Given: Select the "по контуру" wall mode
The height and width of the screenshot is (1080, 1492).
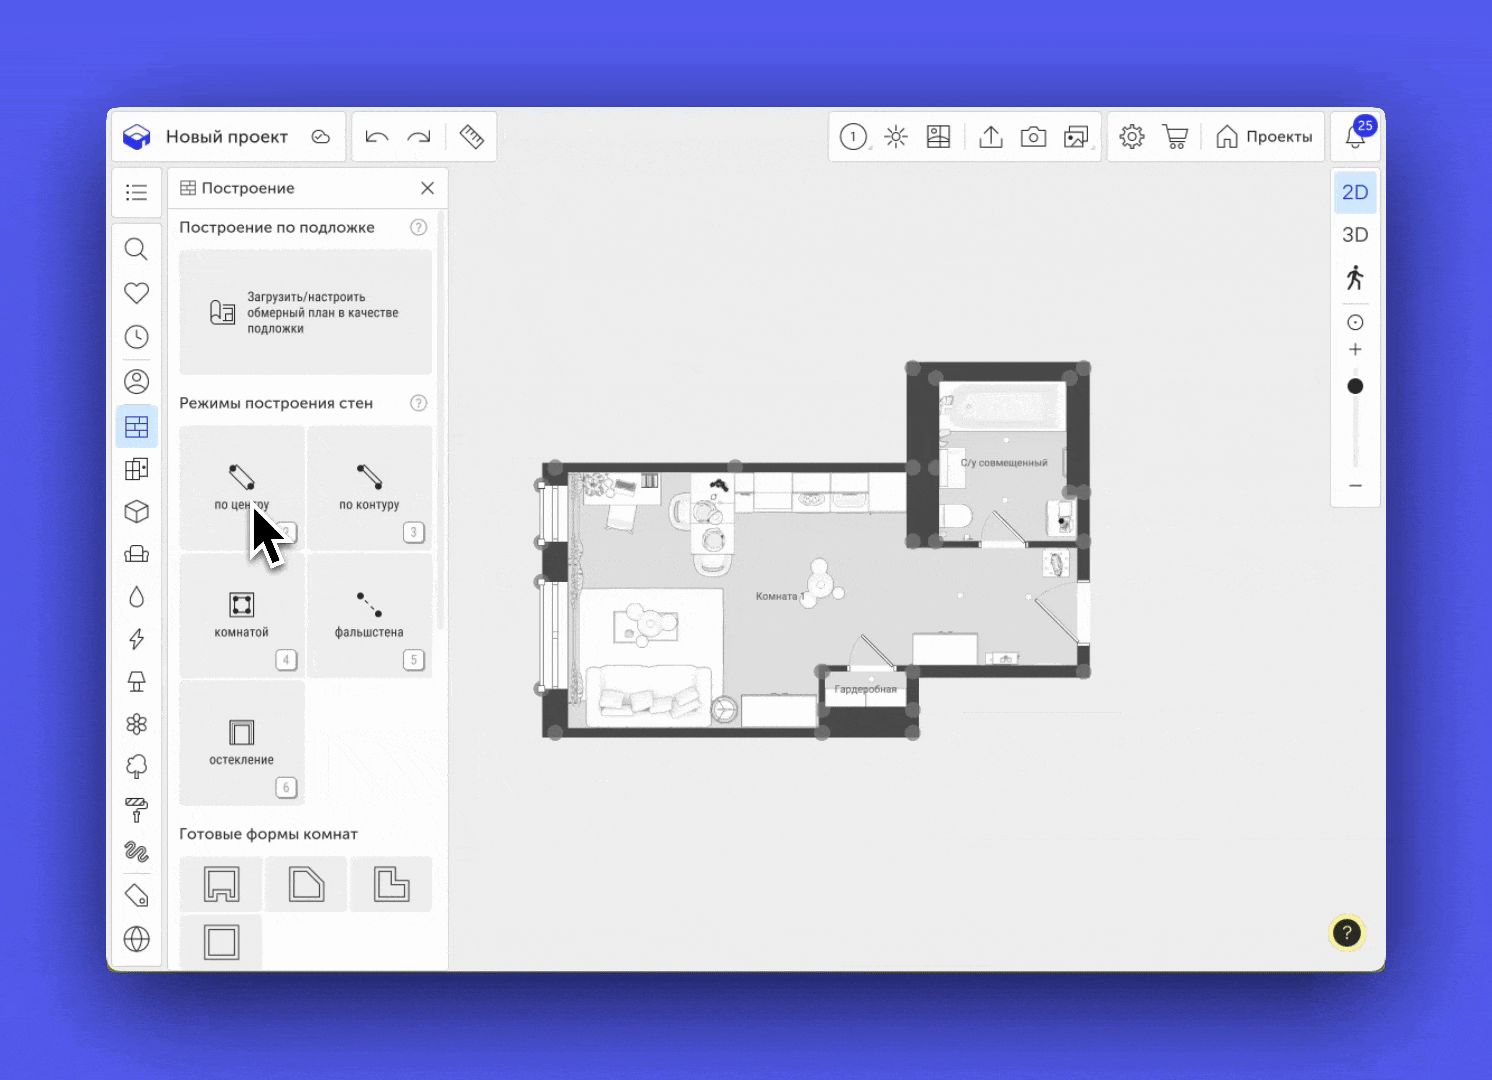Looking at the screenshot, I should [369, 488].
